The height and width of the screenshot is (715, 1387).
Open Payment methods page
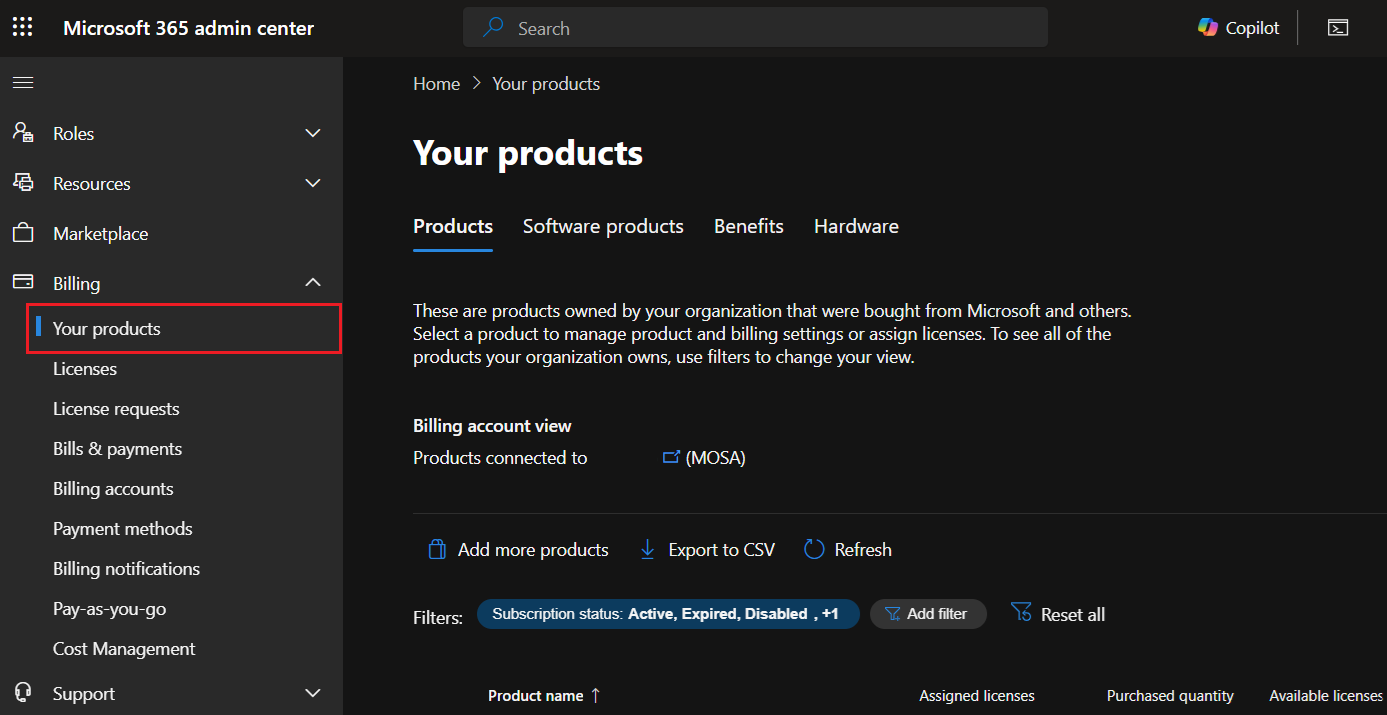123,529
